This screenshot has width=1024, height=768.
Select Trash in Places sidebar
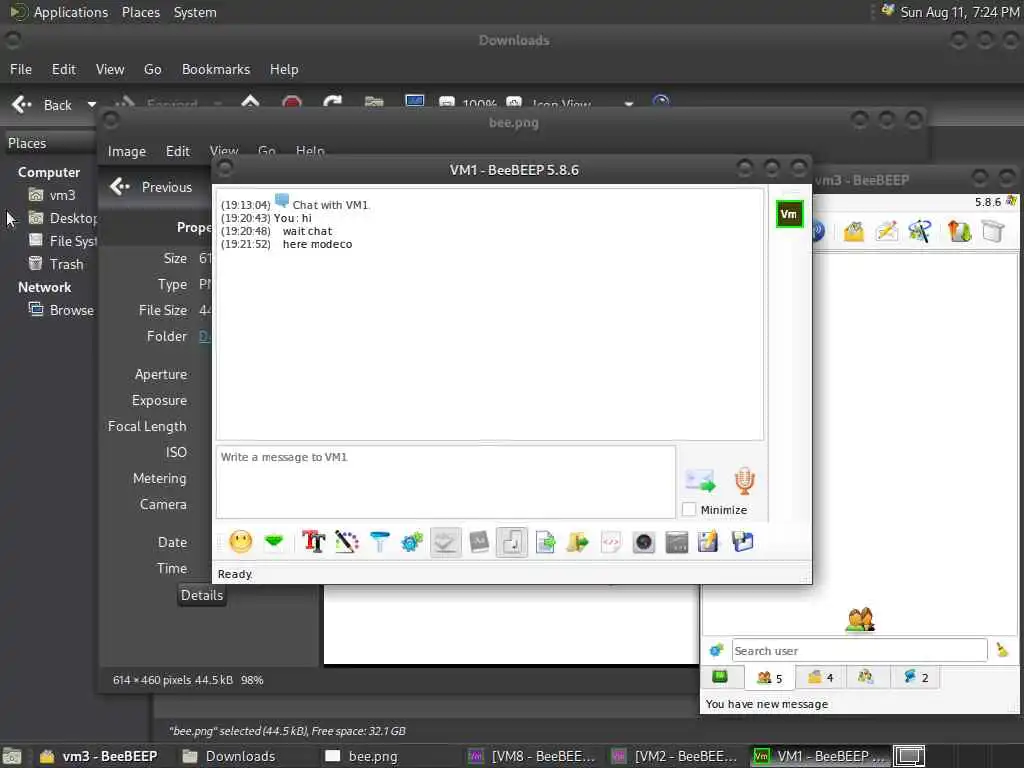(x=56, y=264)
